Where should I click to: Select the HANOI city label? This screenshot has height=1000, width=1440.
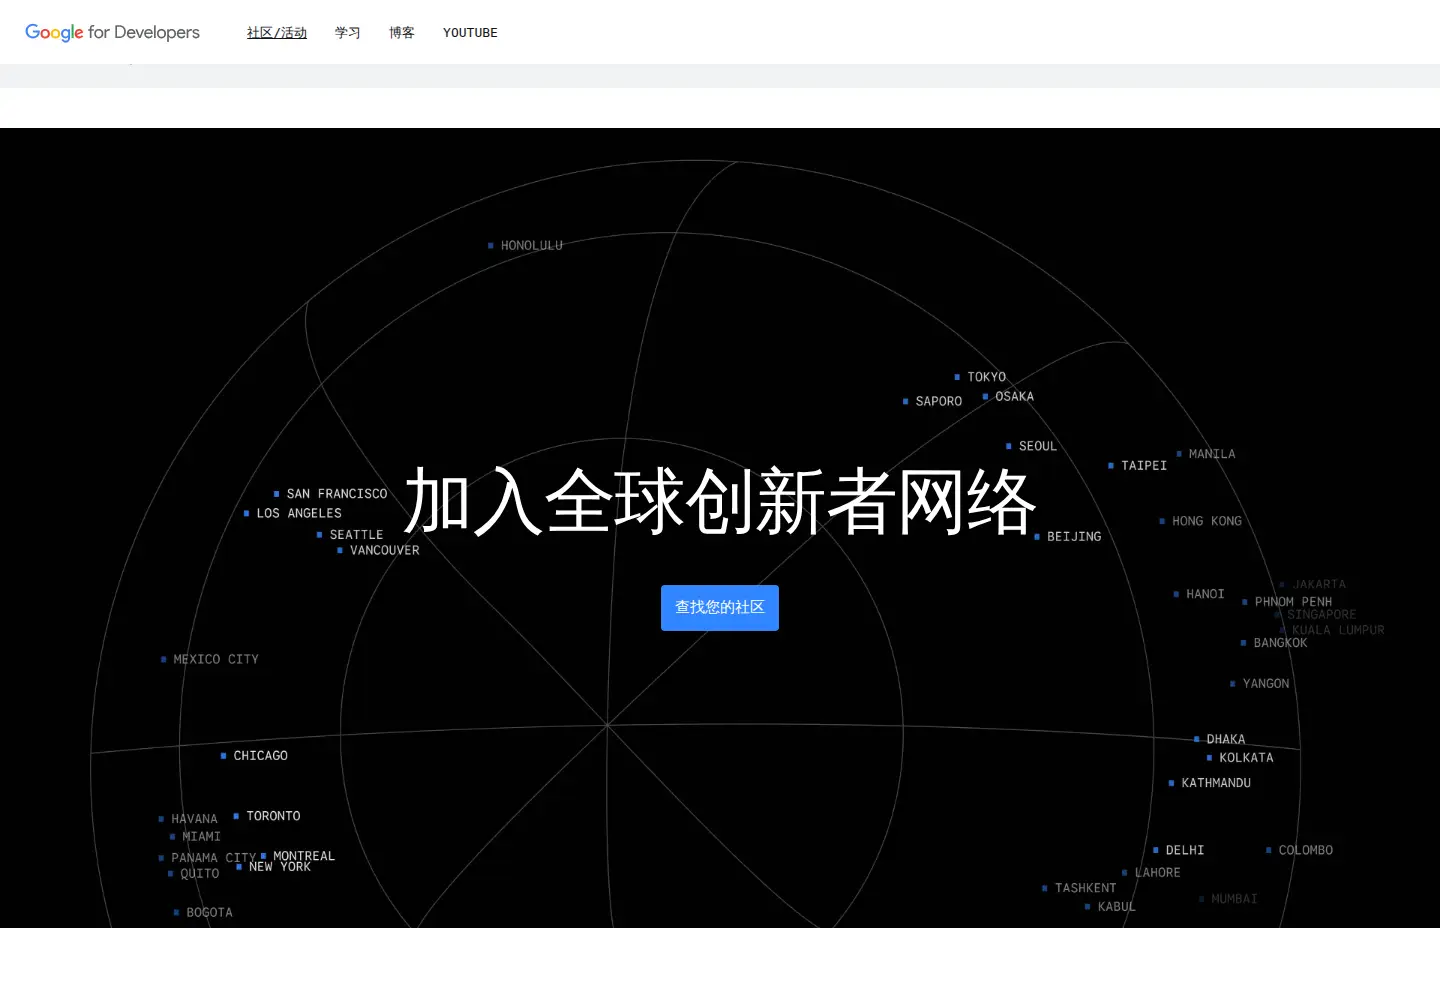click(x=1205, y=594)
